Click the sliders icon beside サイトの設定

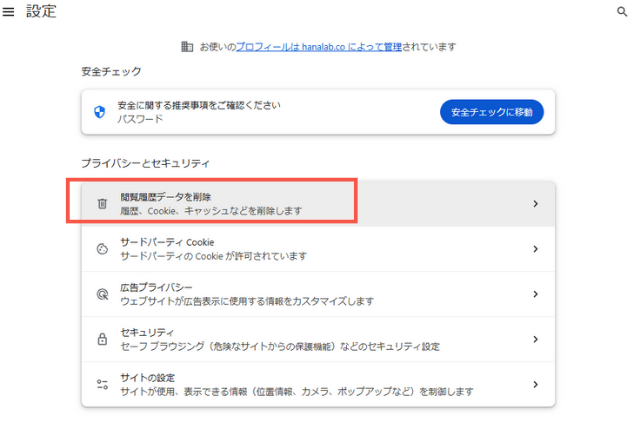pyautogui.click(x=101, y=384)
